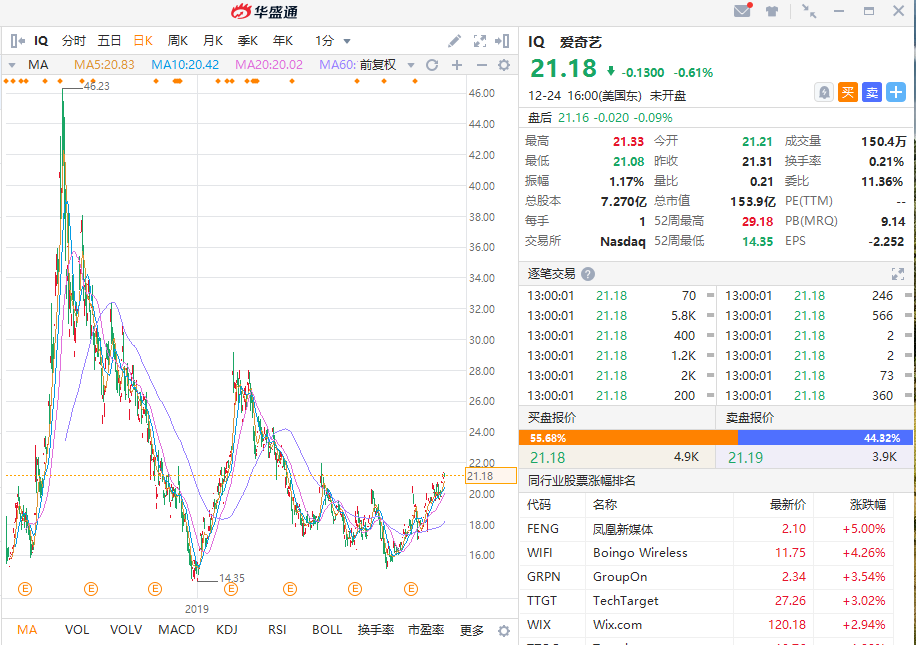Image resolution: width=916 pixels, height=645 pixels.
Task: Select the MA indicator tab at the bottom
Action: point(27,630)
